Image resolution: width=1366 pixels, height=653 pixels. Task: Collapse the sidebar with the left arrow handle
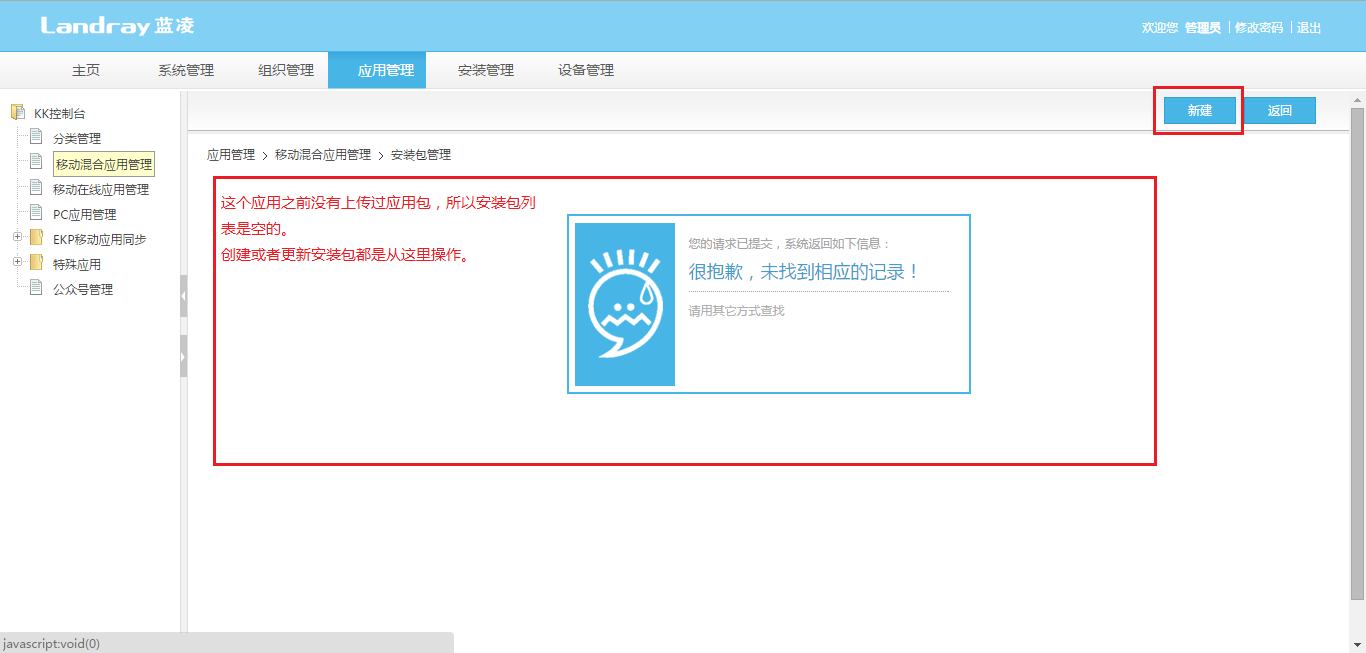point(184,296)
